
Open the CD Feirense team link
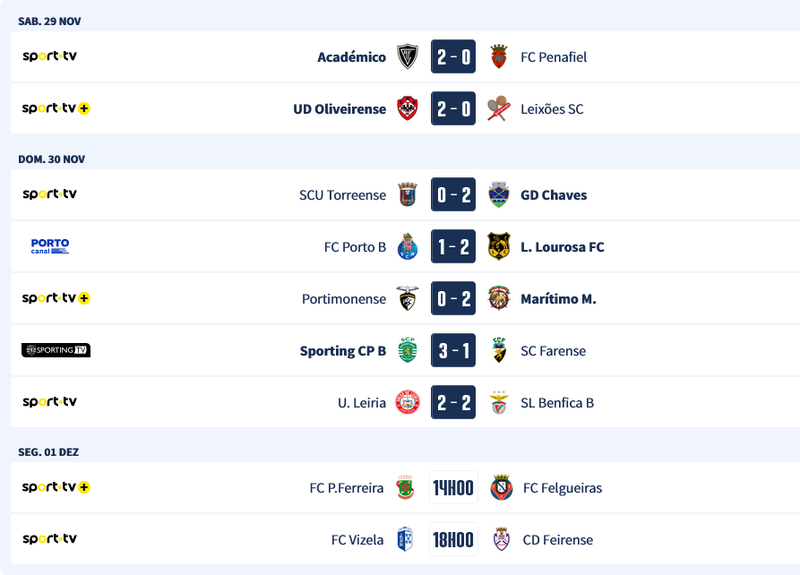point(557,540)
